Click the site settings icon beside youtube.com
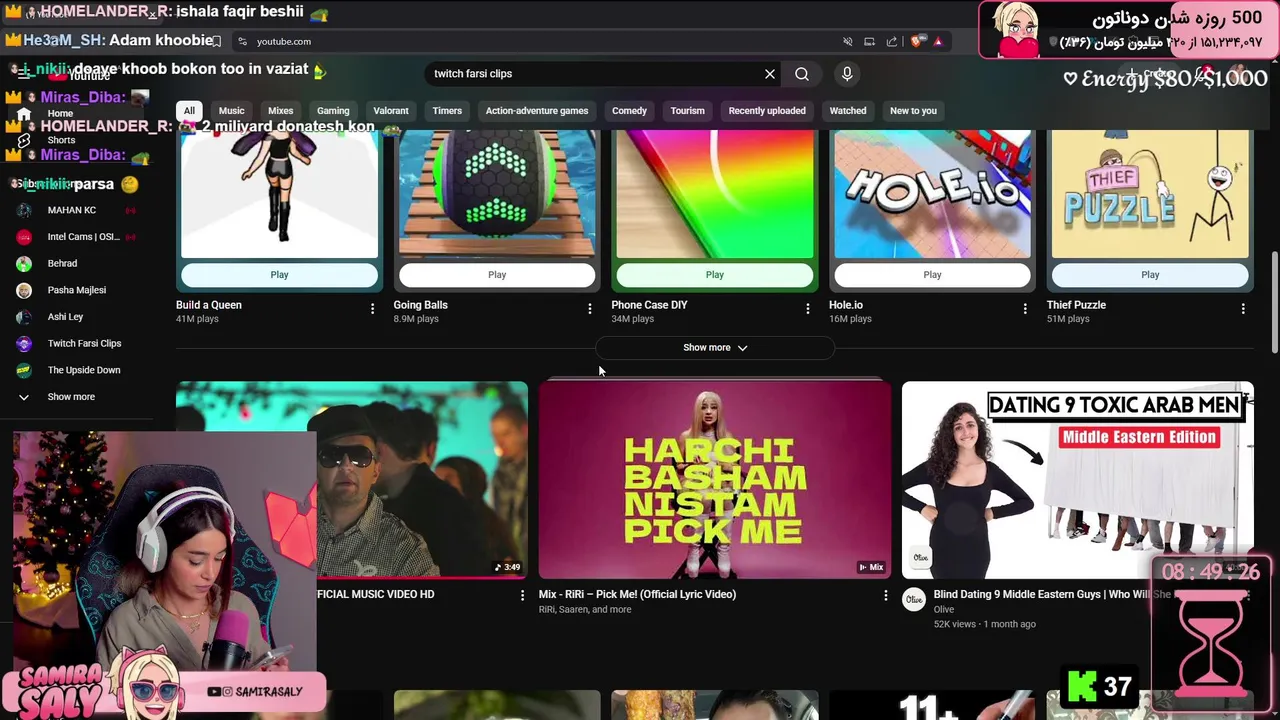 coord(242,41)
